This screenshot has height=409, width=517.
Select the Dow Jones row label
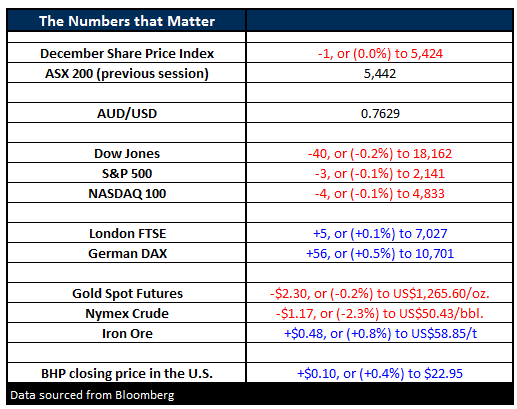tap(127, 153)
